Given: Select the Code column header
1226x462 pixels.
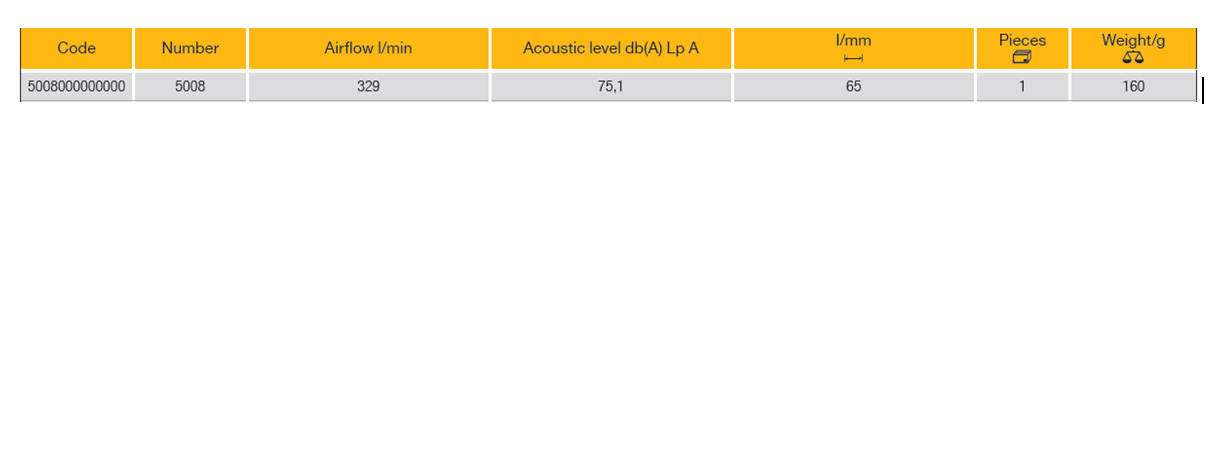Looking at the screenshot, I should click(77, 48).
